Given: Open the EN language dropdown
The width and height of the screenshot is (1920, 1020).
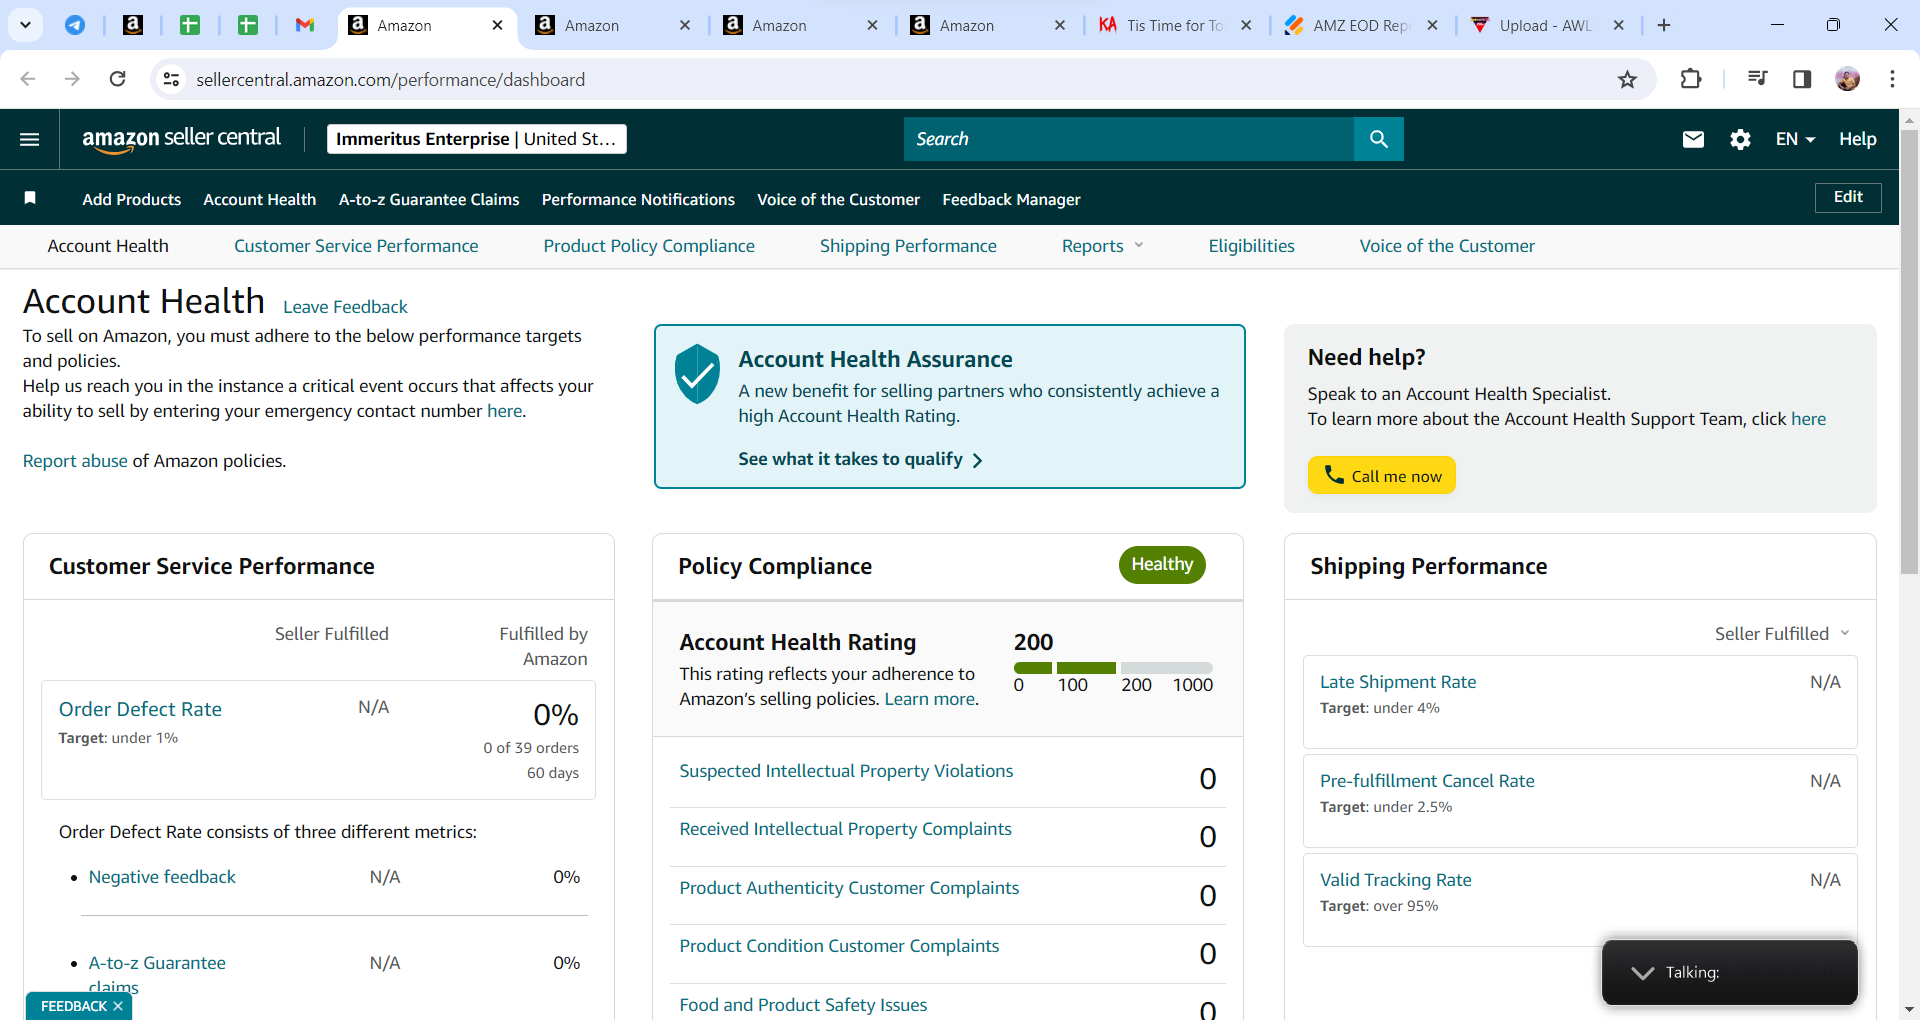Looking at the screenshot, I should (x=1795, y=139).
